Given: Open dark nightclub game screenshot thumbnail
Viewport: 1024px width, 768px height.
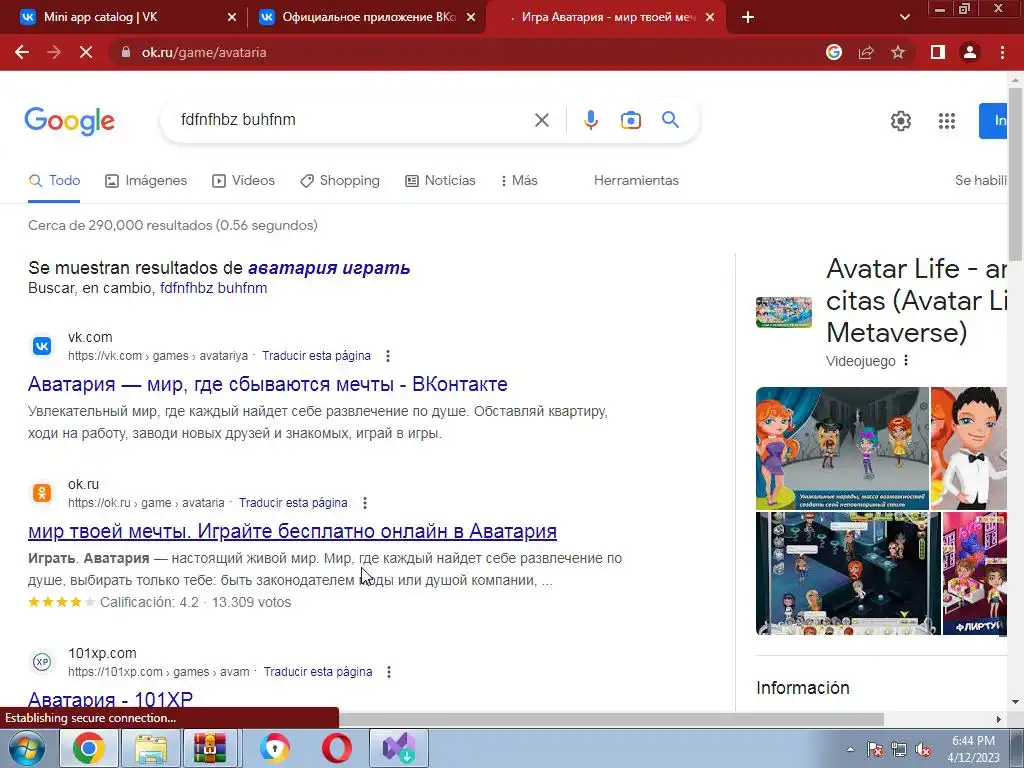Looking at the screenshot, I should 848,573.
